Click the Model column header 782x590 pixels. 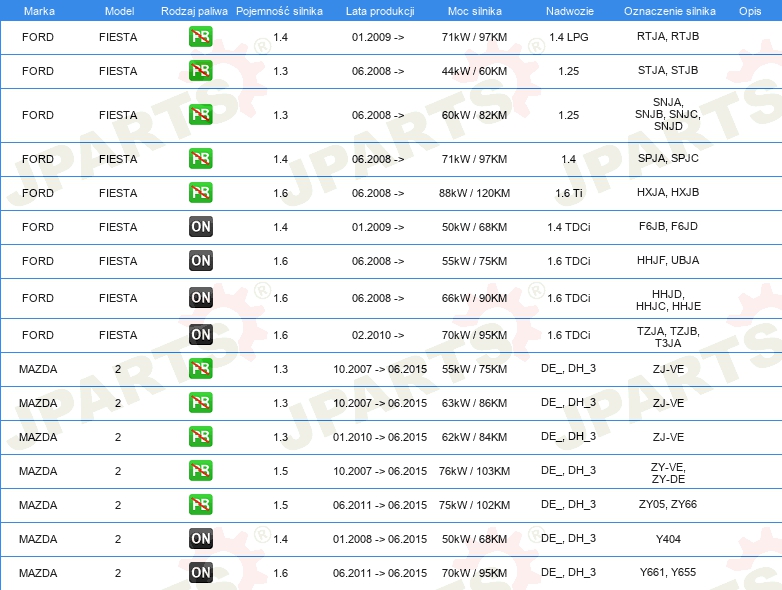[x=119, y=11]
